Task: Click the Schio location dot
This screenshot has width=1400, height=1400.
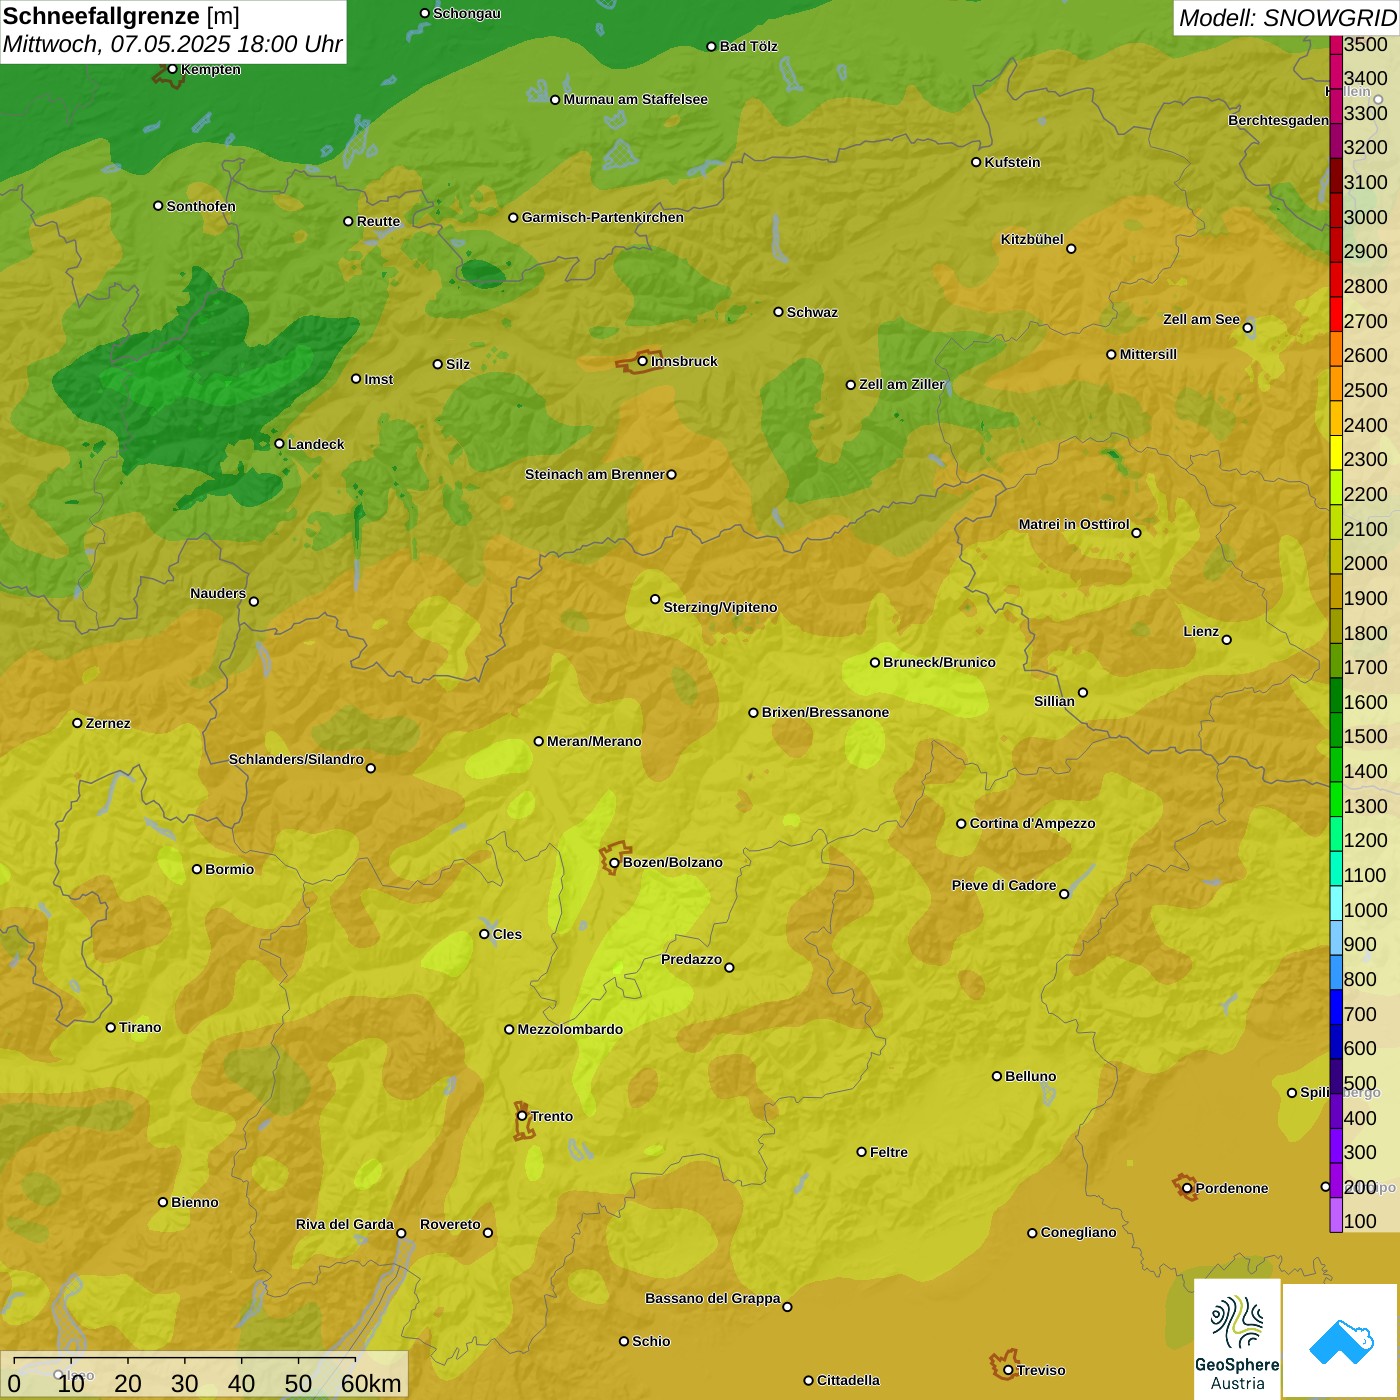Action: tap(624, 1341)
